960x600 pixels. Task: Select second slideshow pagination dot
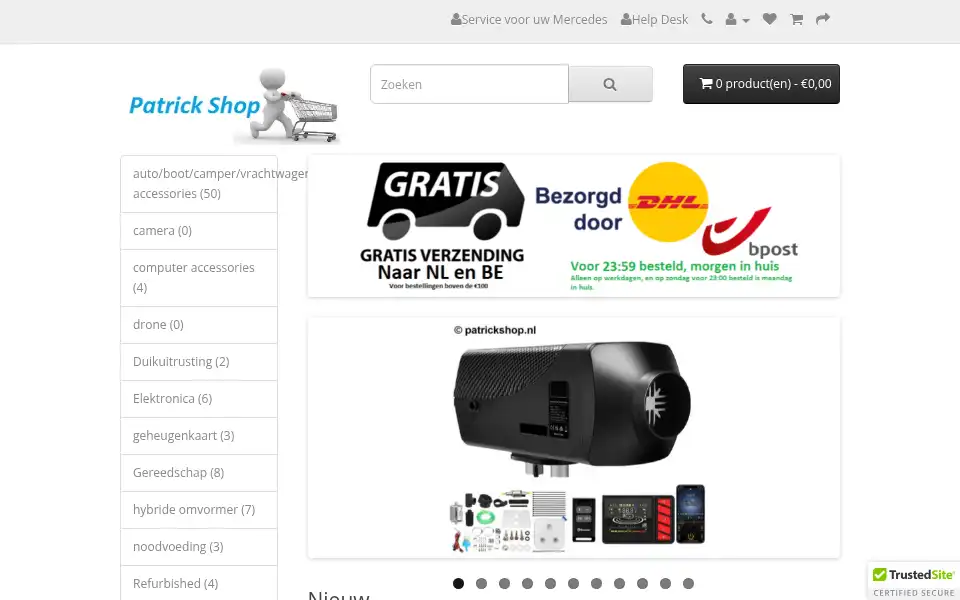[x=481, y=583]
